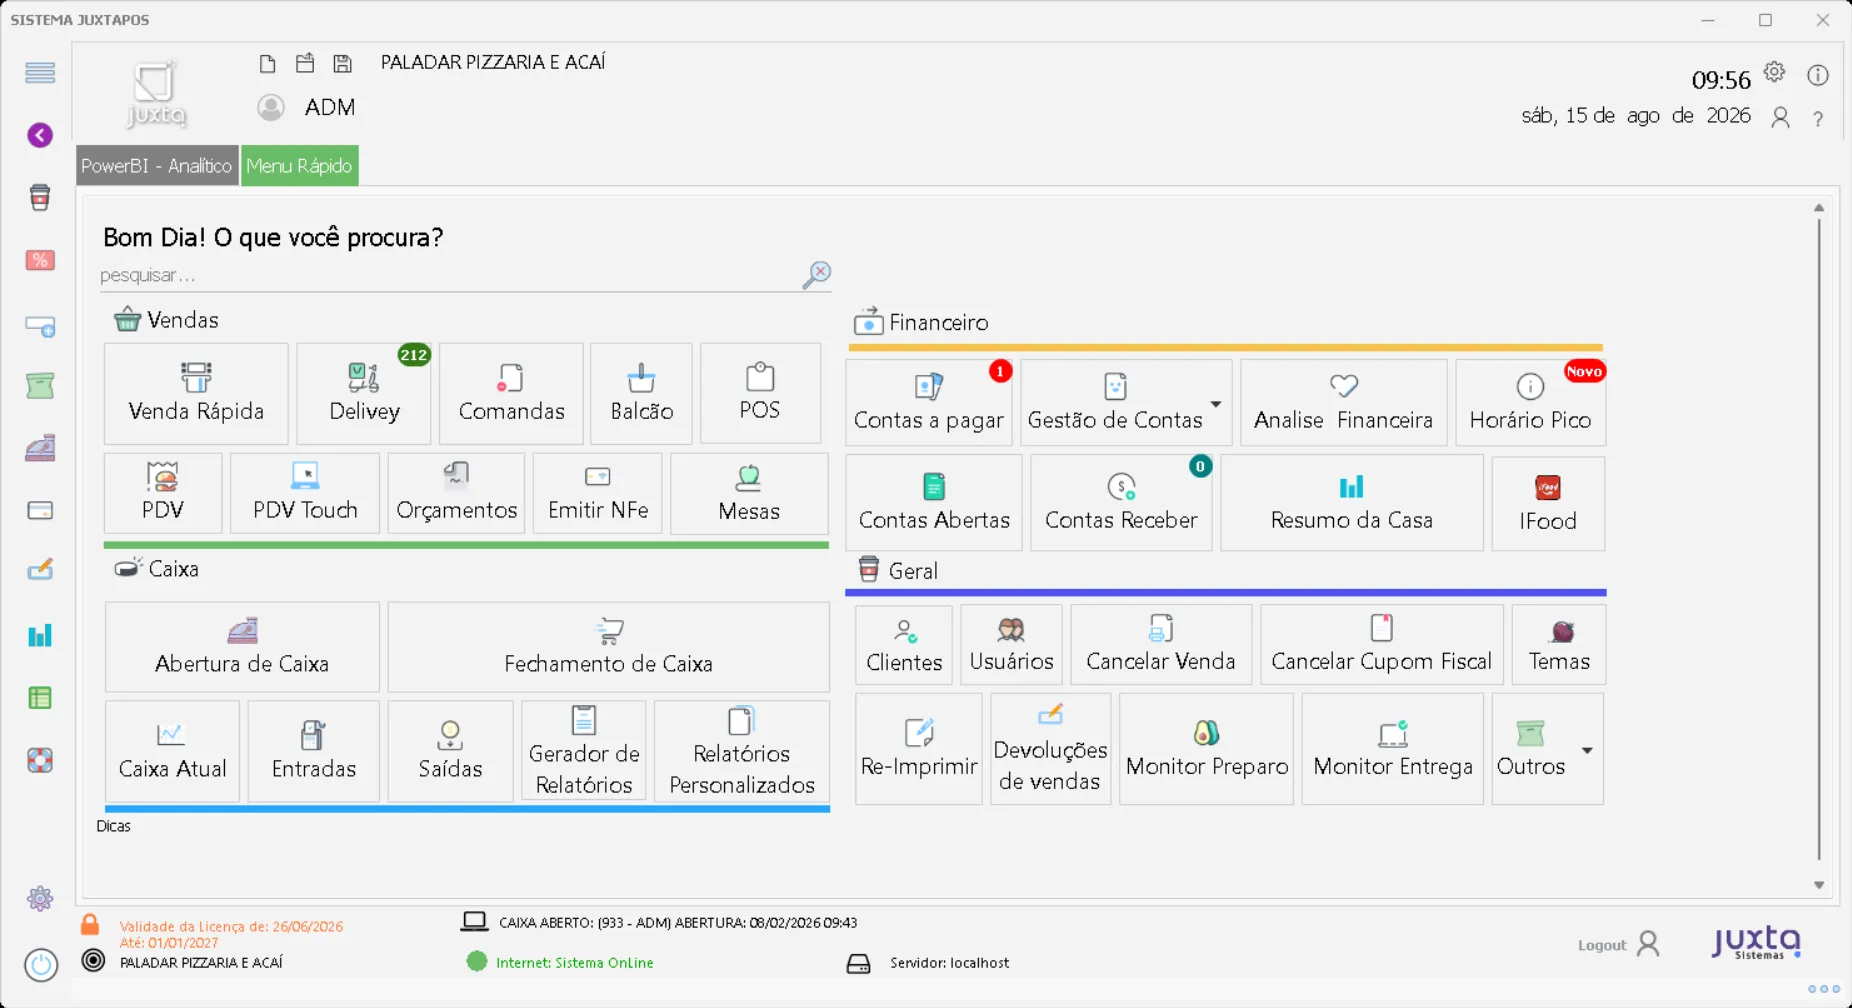Select the Balcão tile
Viewport: 1852px width, 1008px height.
[x=641, y=393]
